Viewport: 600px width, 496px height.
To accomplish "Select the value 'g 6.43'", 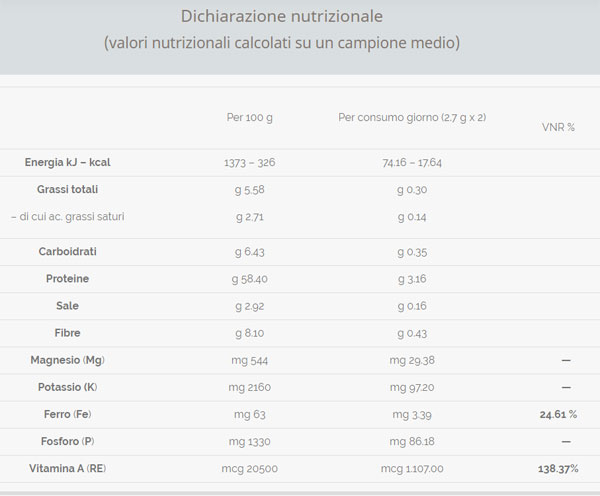I will coord(249,252).
